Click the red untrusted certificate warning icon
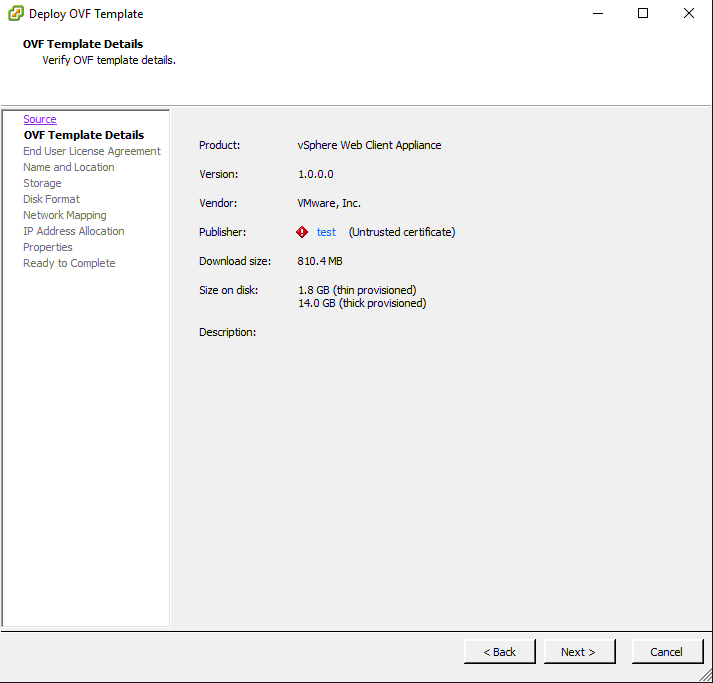 [302, 232]
